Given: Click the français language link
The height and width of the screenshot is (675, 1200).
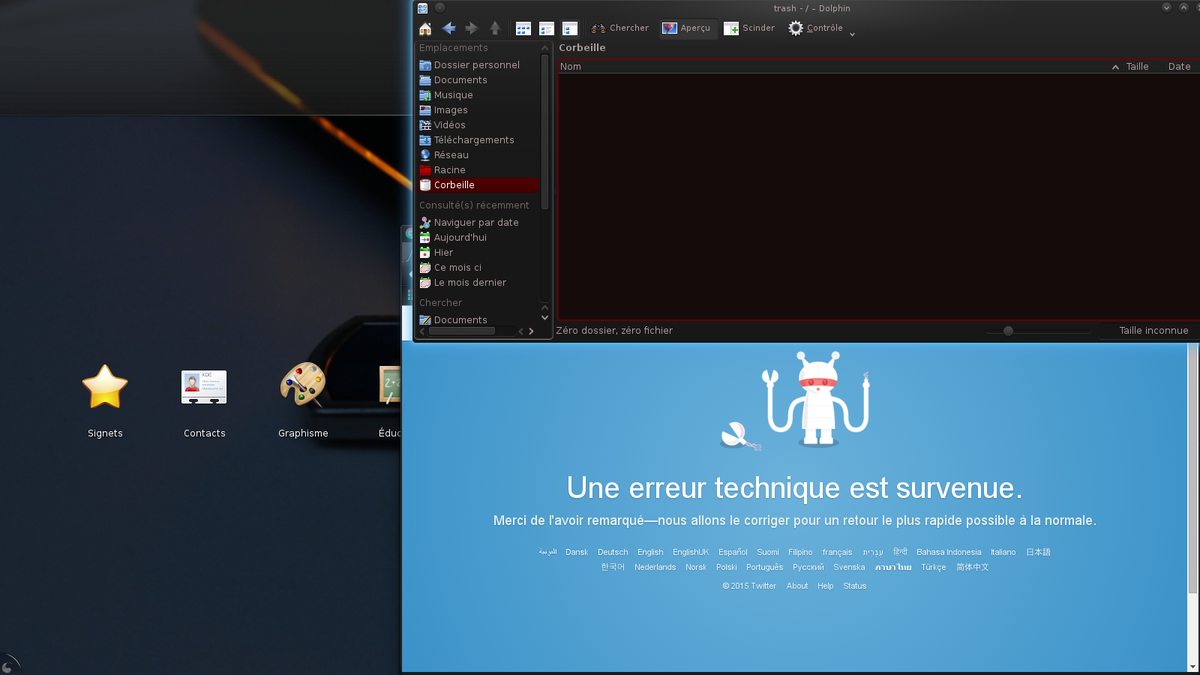Looking at the screenshot, I should [837, 552].
